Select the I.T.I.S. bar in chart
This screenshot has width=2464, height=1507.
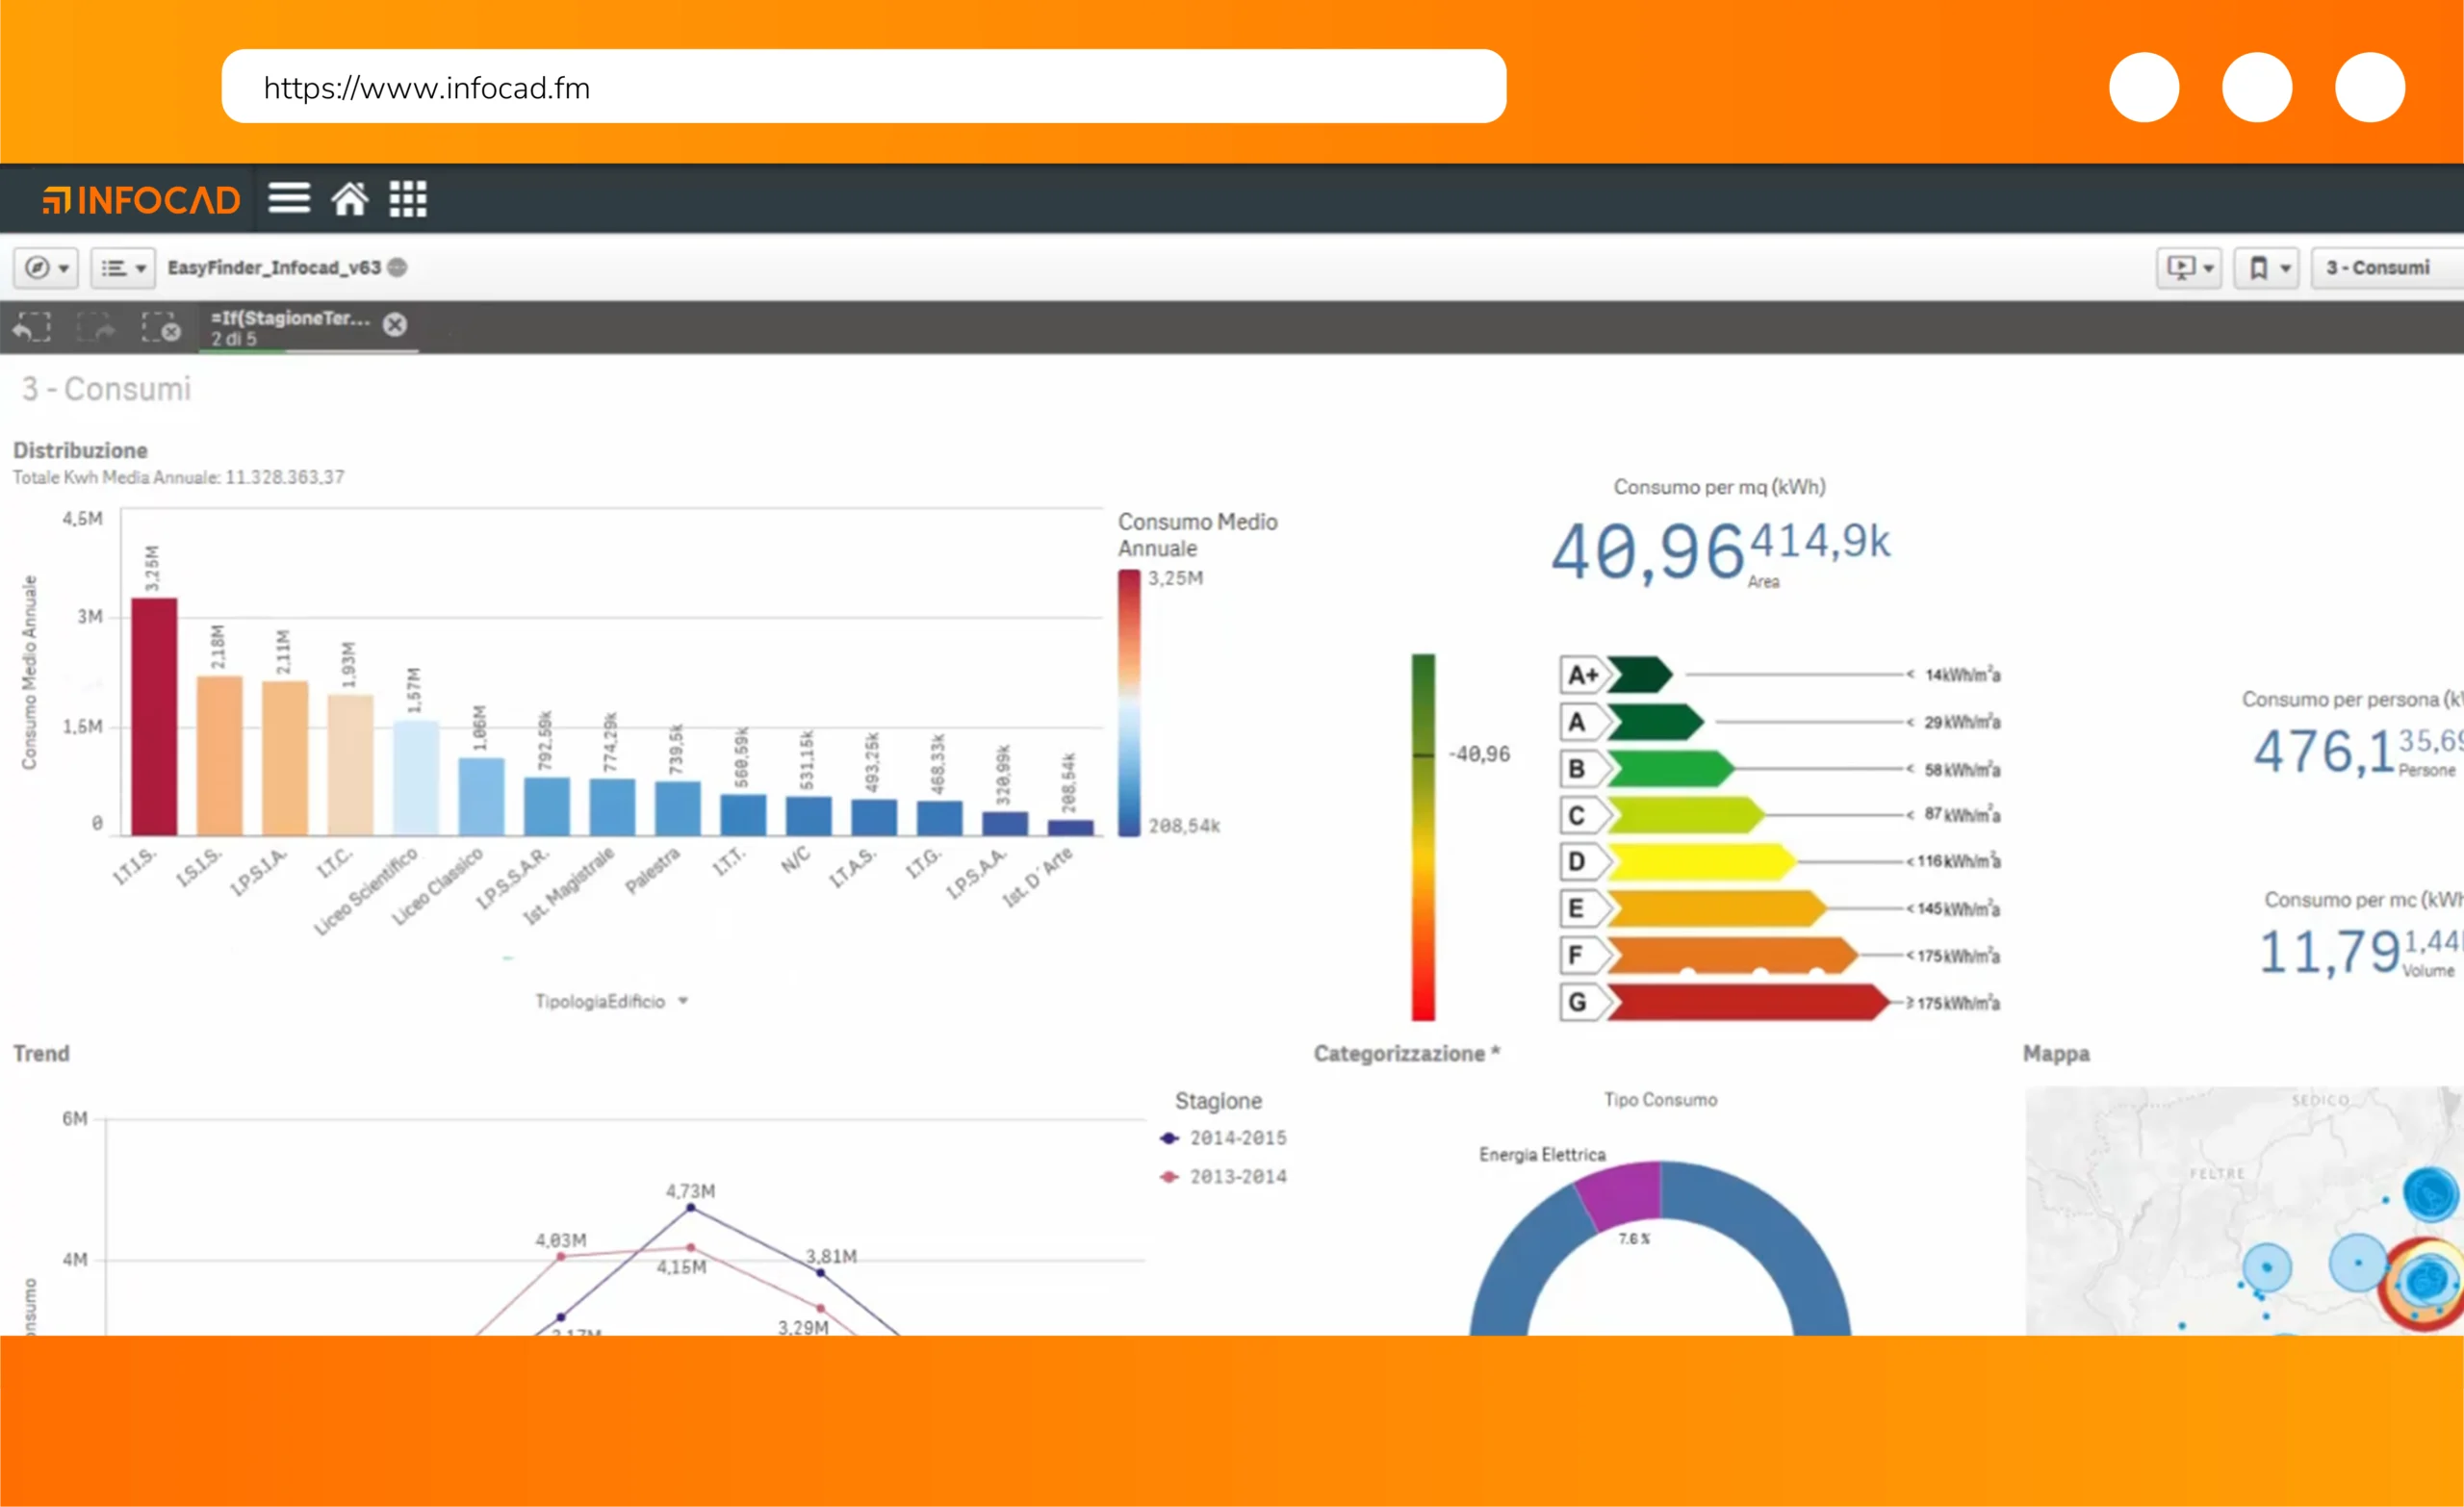154,716
